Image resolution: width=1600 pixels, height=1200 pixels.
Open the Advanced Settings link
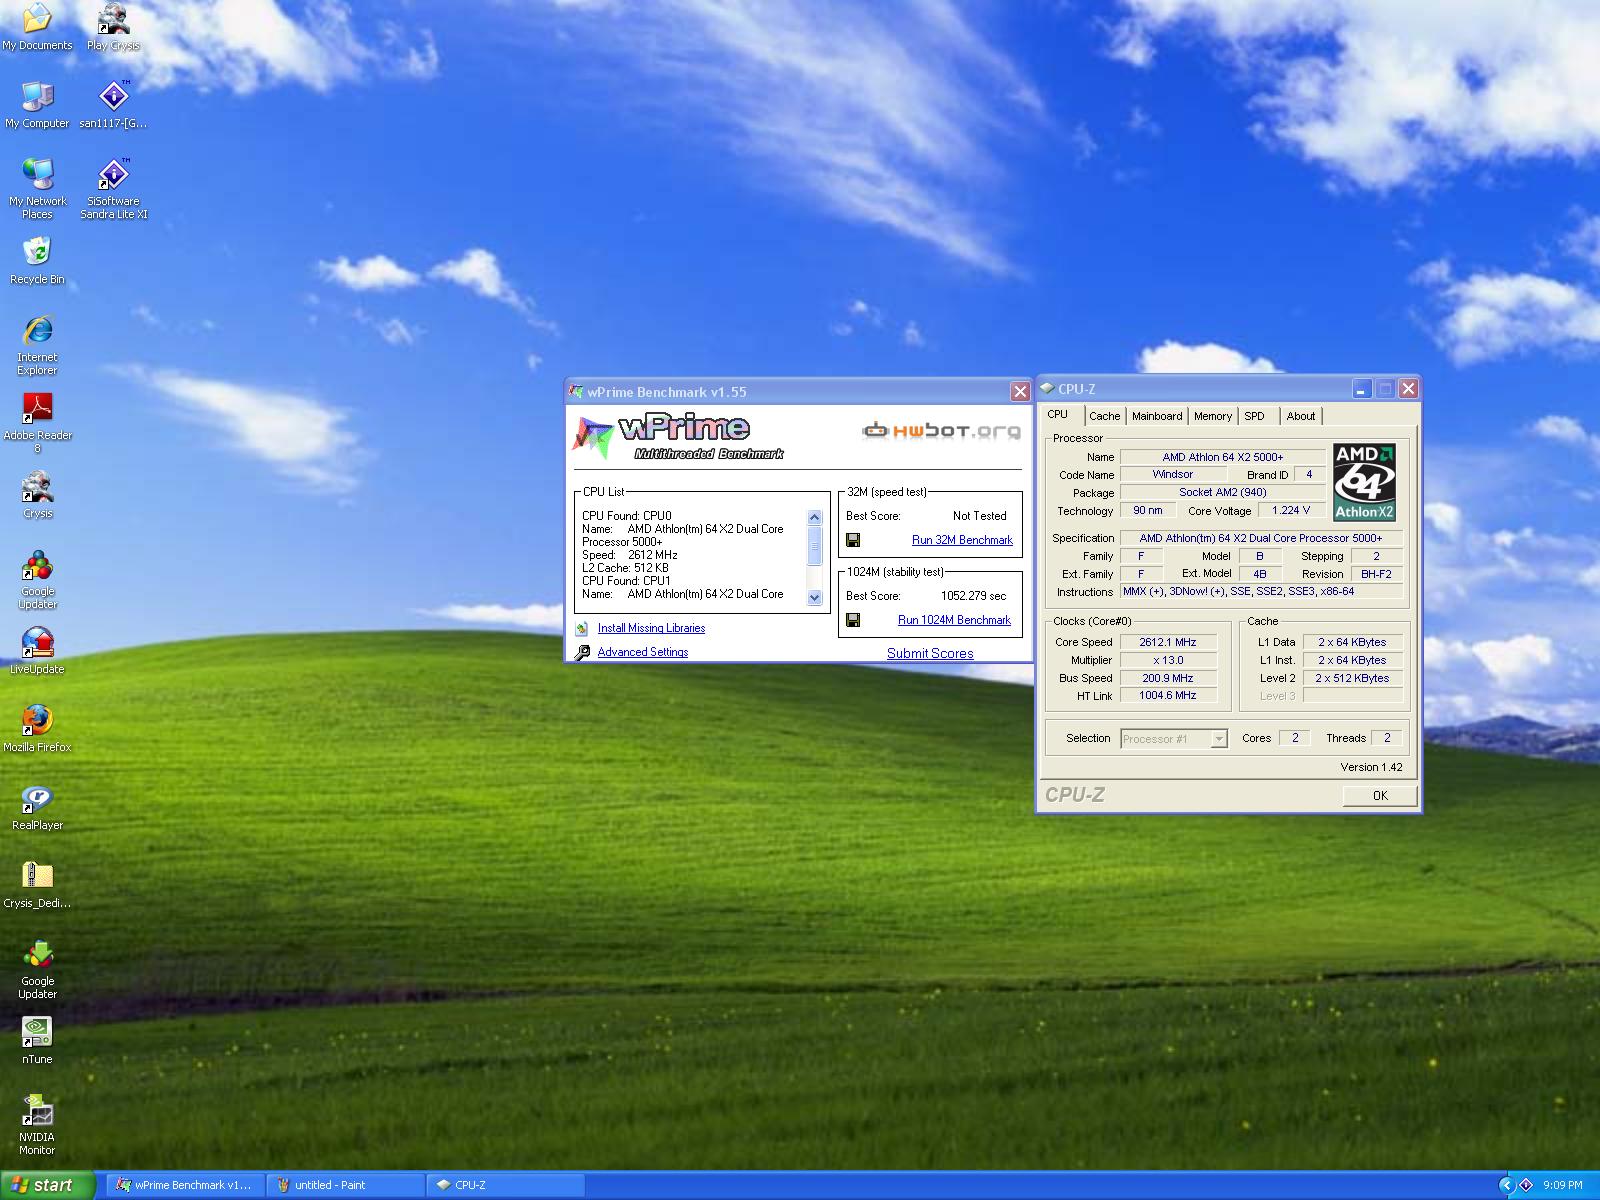click(x=643, y=652)
